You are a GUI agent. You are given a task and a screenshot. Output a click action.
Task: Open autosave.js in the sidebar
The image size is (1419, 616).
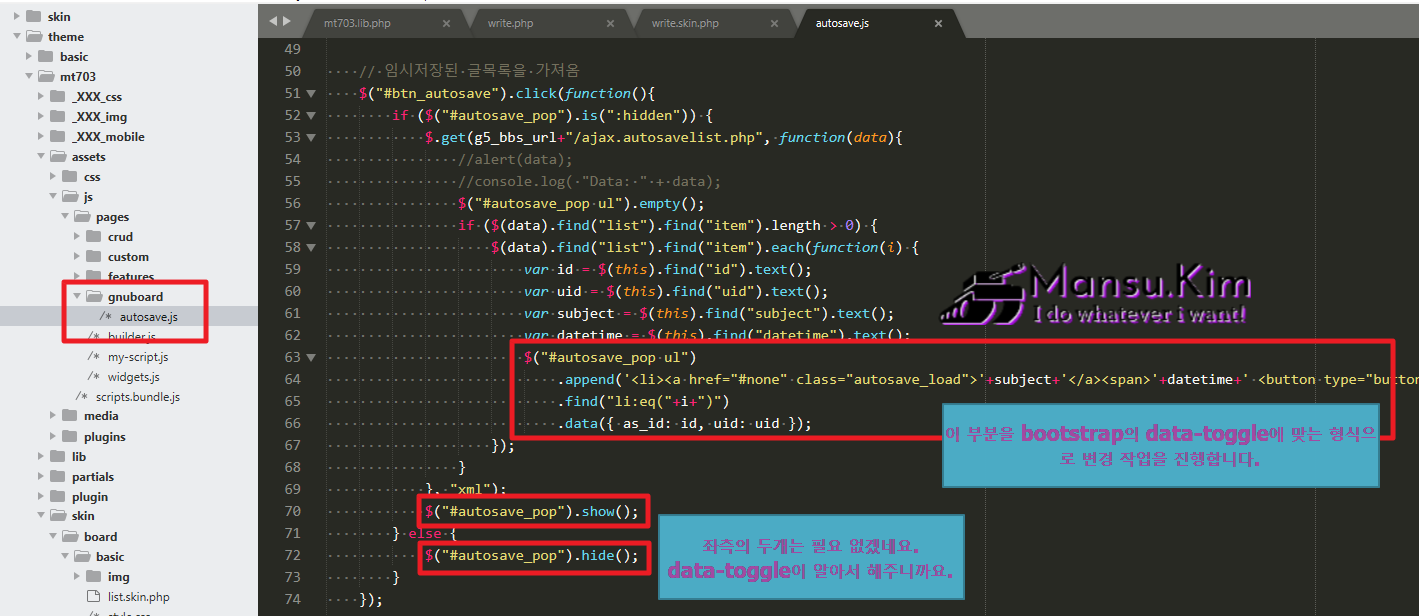[148, 317]
